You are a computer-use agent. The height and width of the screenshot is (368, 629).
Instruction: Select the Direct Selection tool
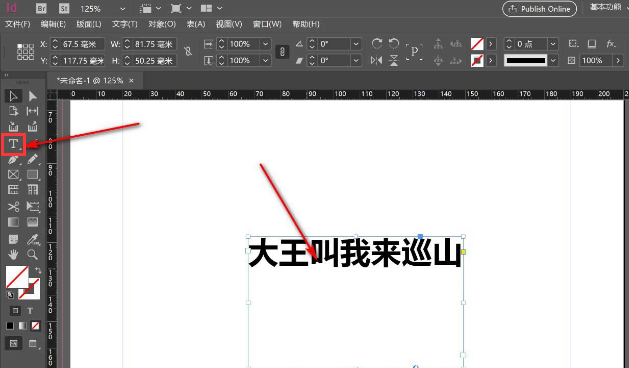tap(32, 96)
